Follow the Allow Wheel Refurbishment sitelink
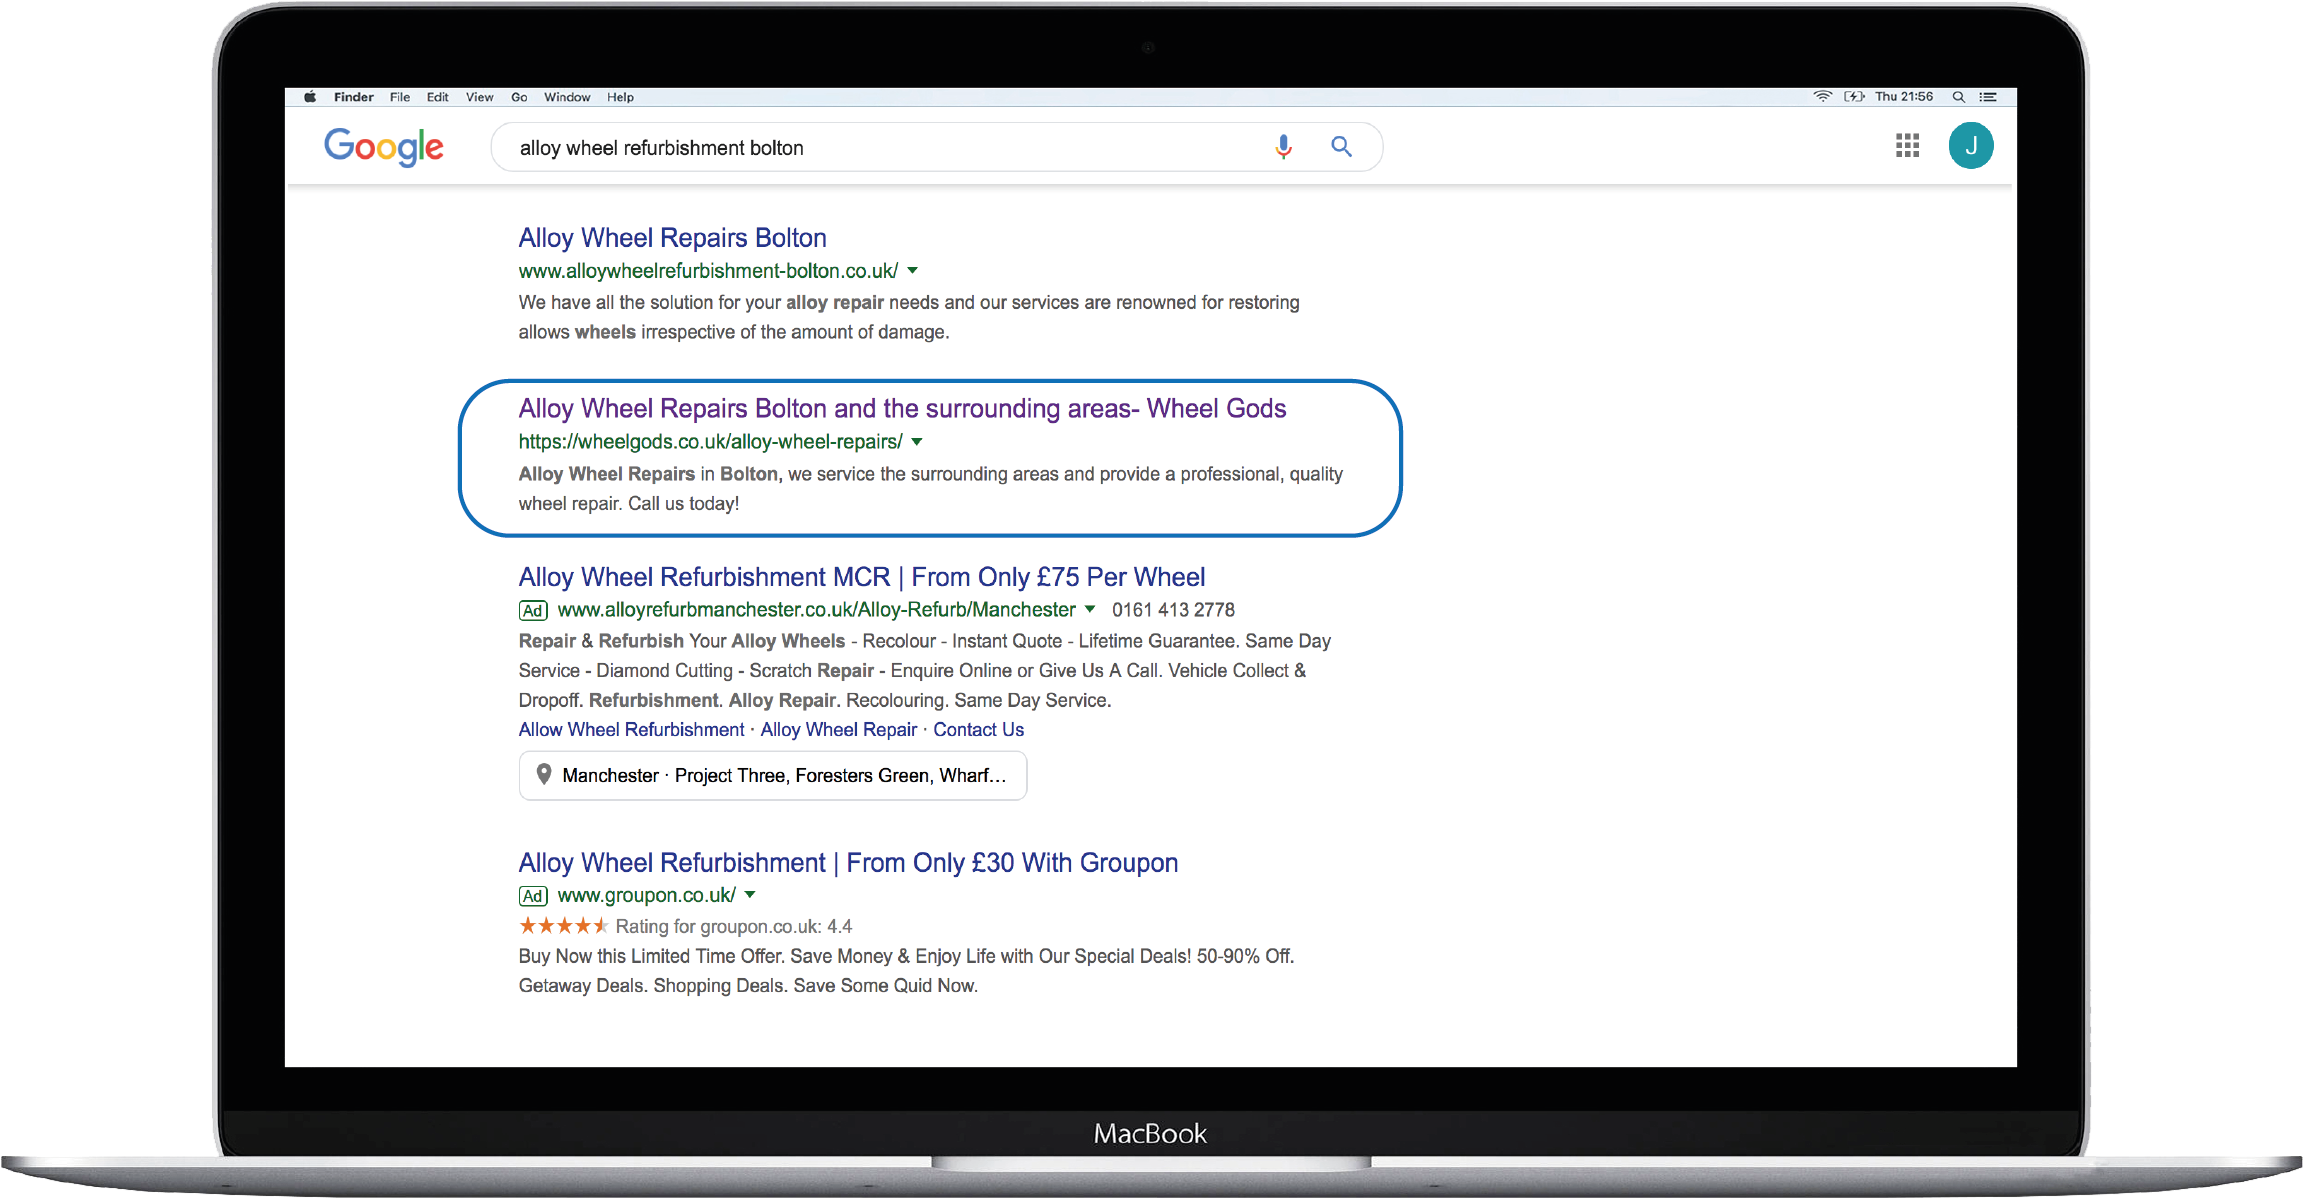Image resolution: width=2303 pixels, height=1198 pixels. point(631,730)
